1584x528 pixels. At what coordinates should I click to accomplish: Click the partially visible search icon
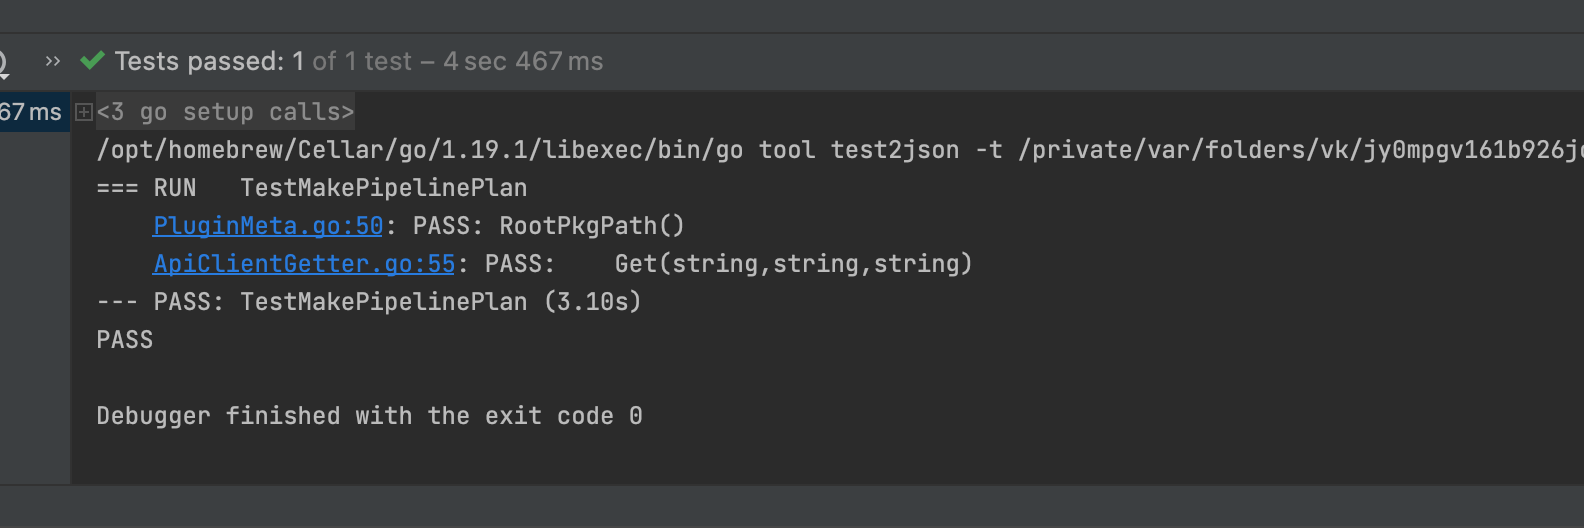click(x=4, y=63)
